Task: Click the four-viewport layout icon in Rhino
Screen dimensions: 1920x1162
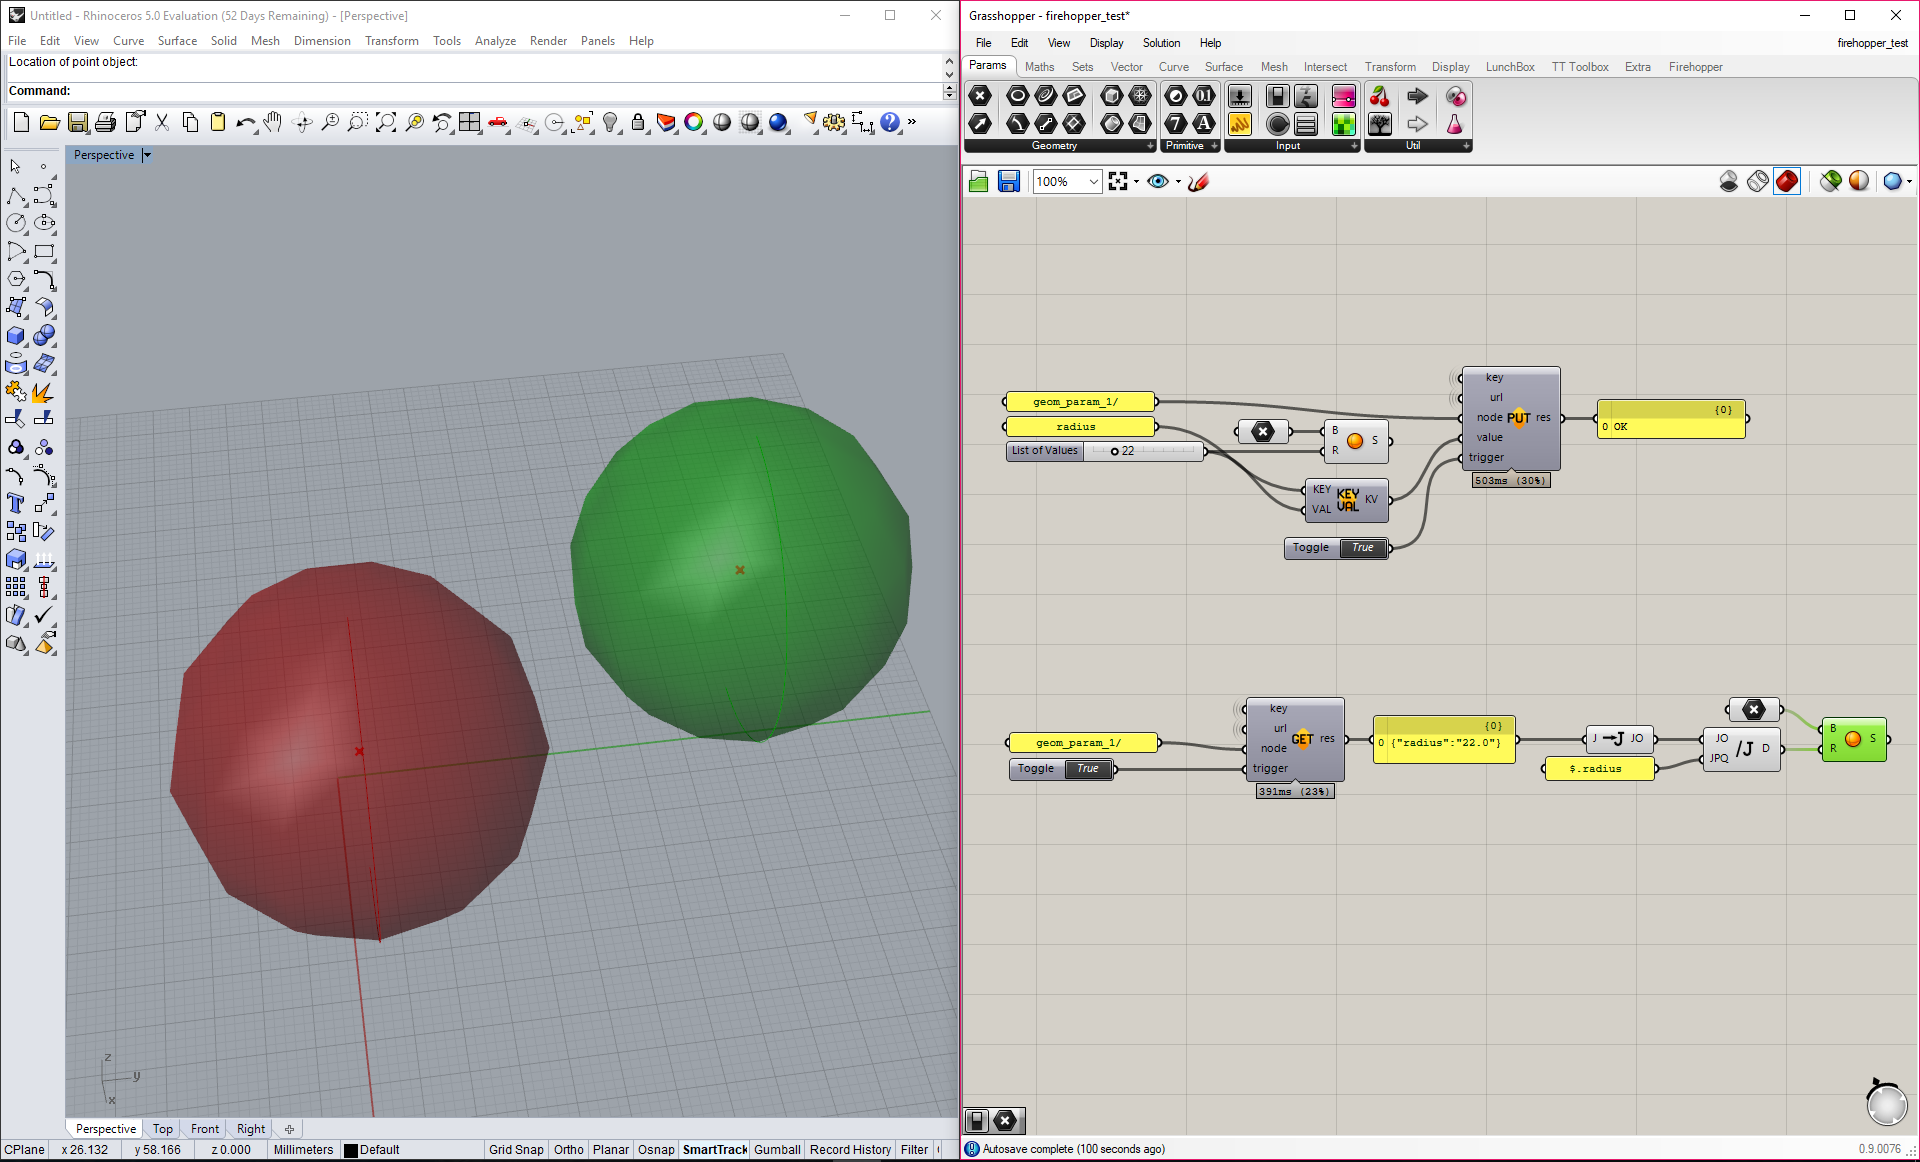Action: point(470,123)
